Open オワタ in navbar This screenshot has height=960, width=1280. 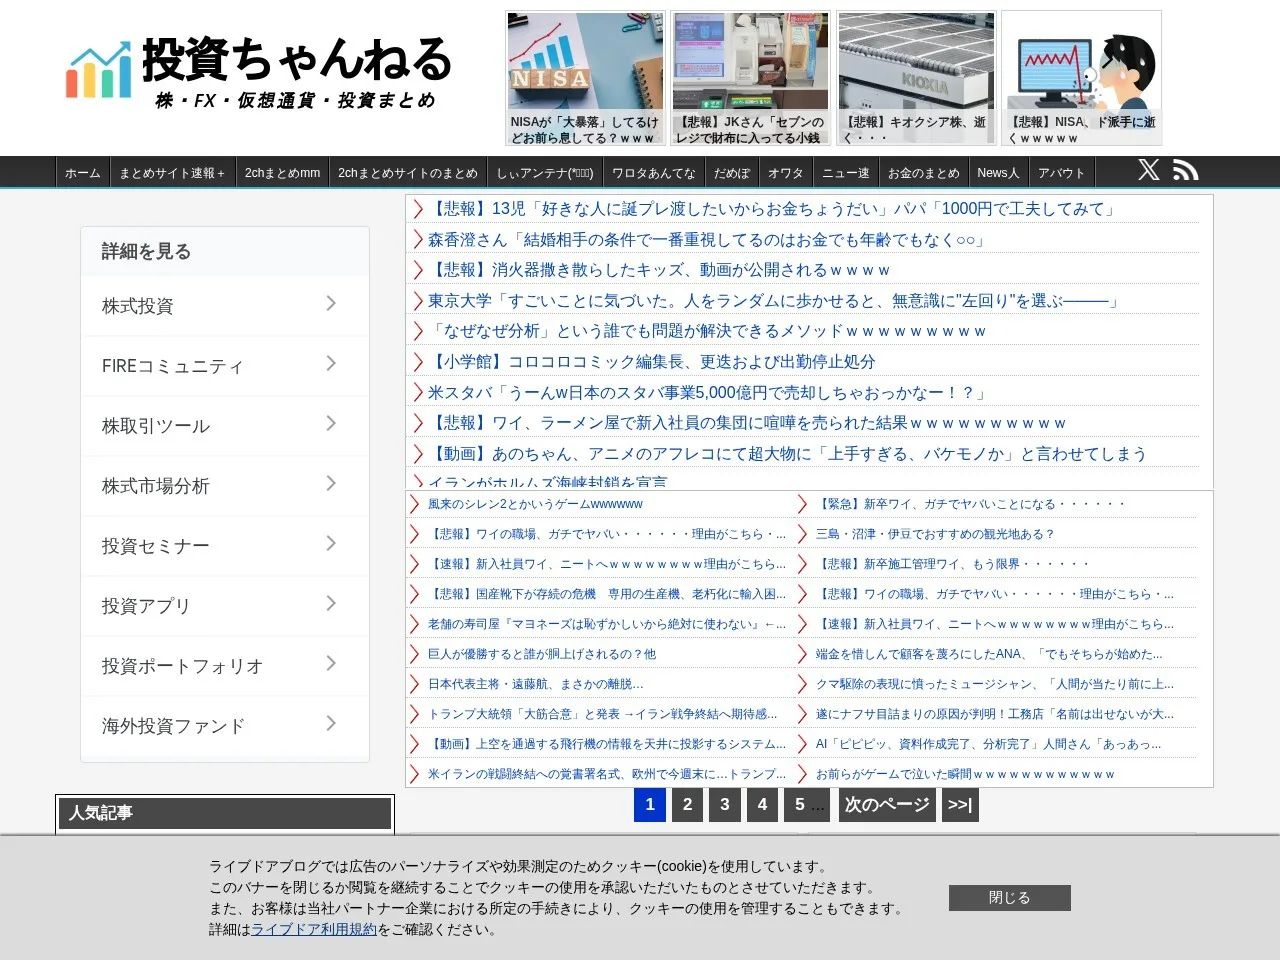[x=786, y=173]
